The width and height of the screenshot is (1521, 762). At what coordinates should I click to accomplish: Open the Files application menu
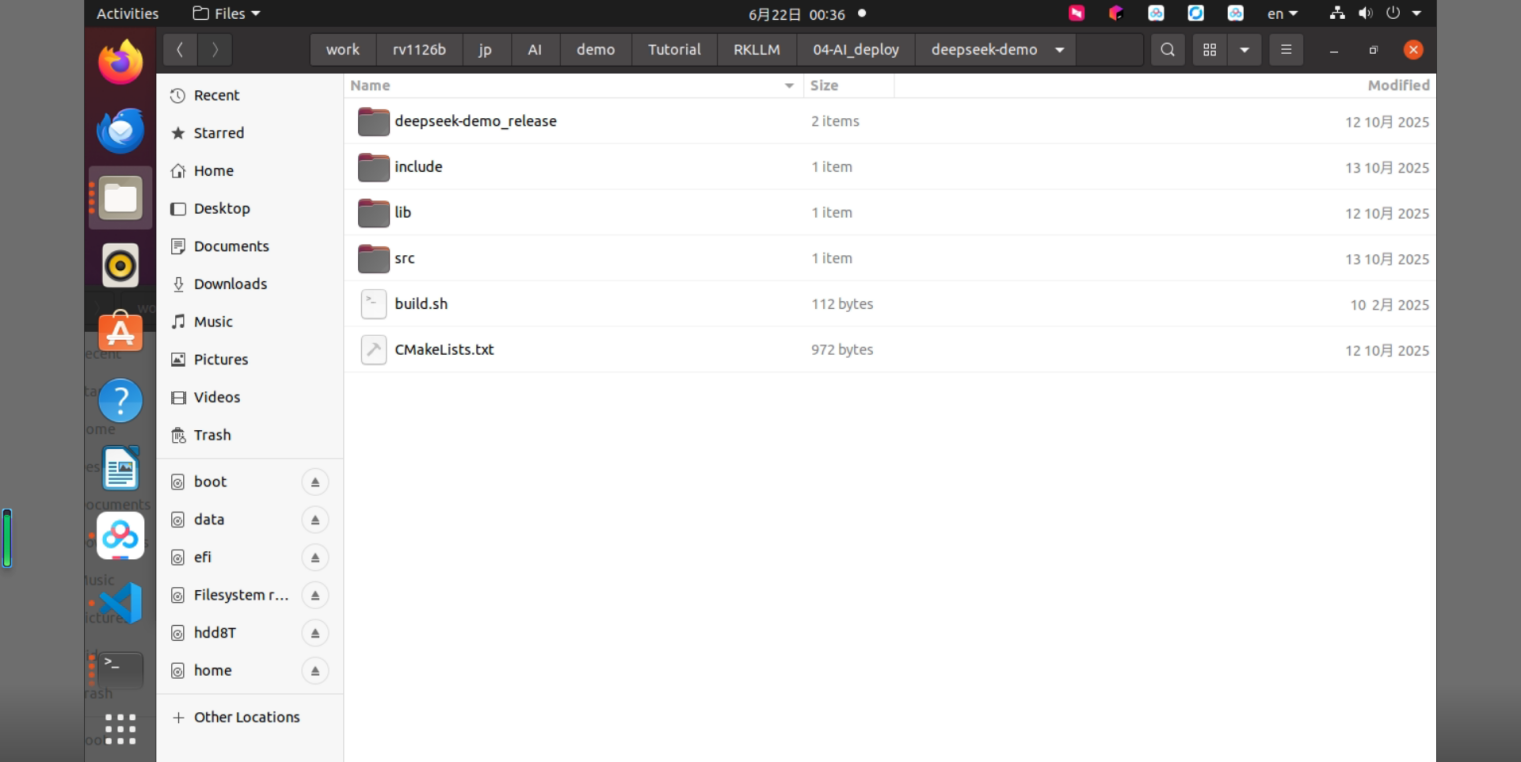[226, 14]
